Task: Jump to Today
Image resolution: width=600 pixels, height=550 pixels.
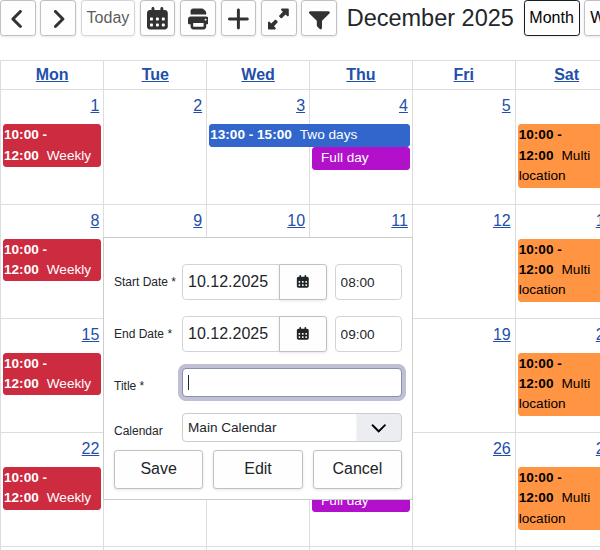Action: tap(107, 18)
